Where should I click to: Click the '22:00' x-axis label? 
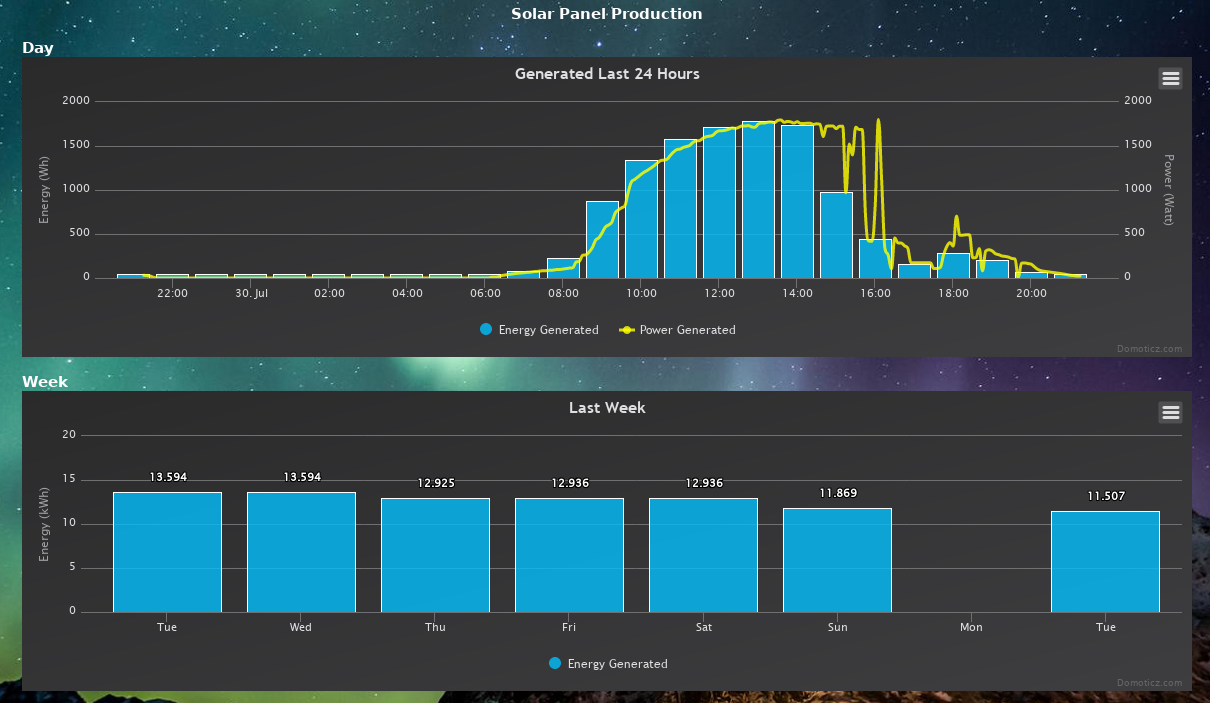(173, 293)
